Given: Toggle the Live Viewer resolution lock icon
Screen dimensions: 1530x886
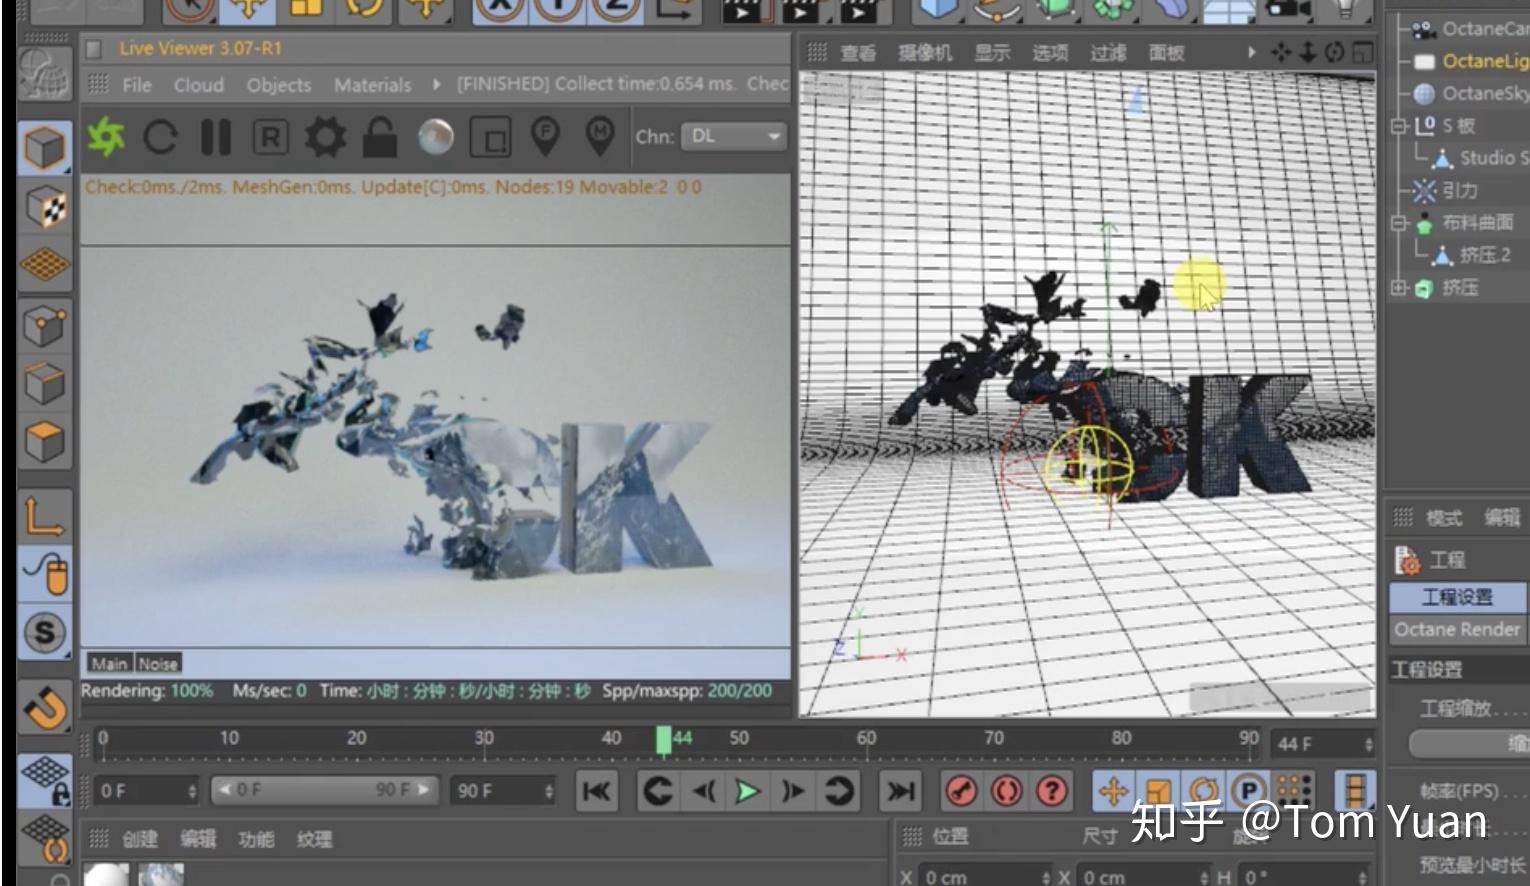Looking at the screenshot, I should tap(380, 137).
